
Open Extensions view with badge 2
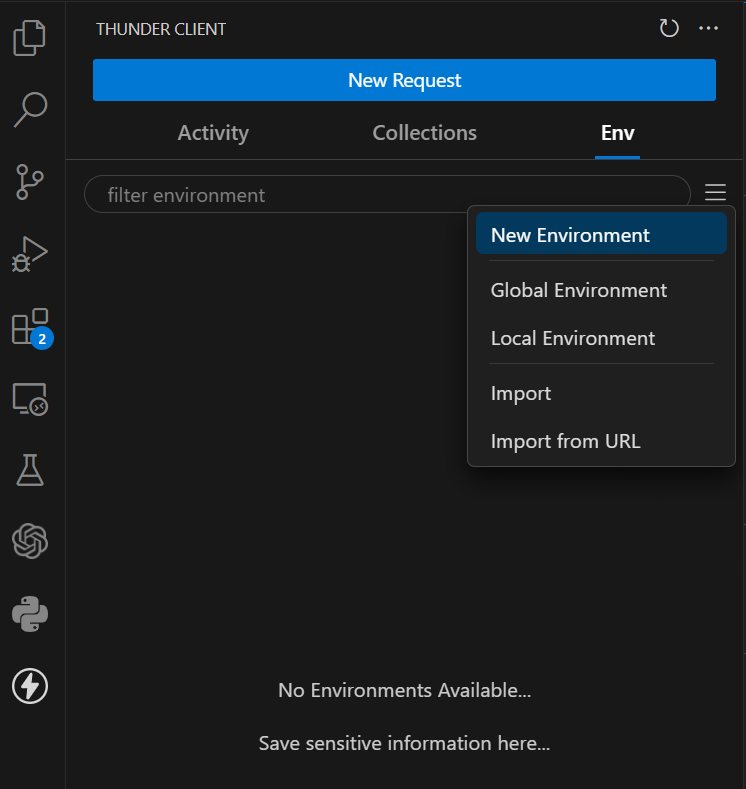pos(31,328)
